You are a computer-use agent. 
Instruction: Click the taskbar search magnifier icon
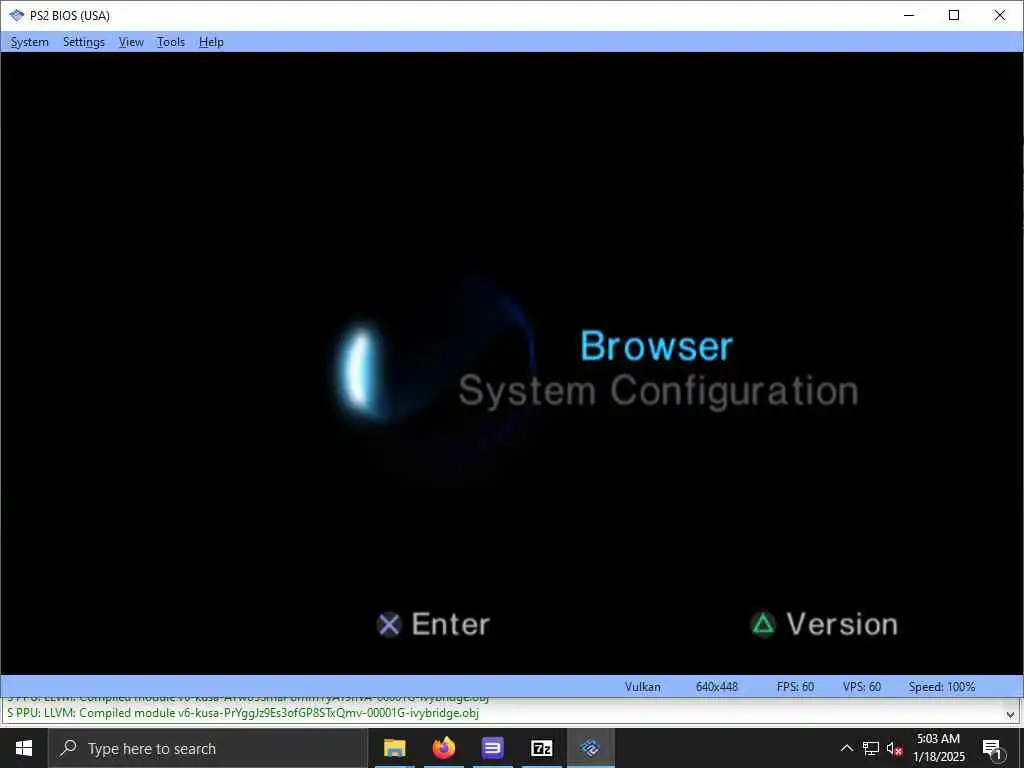68,748
